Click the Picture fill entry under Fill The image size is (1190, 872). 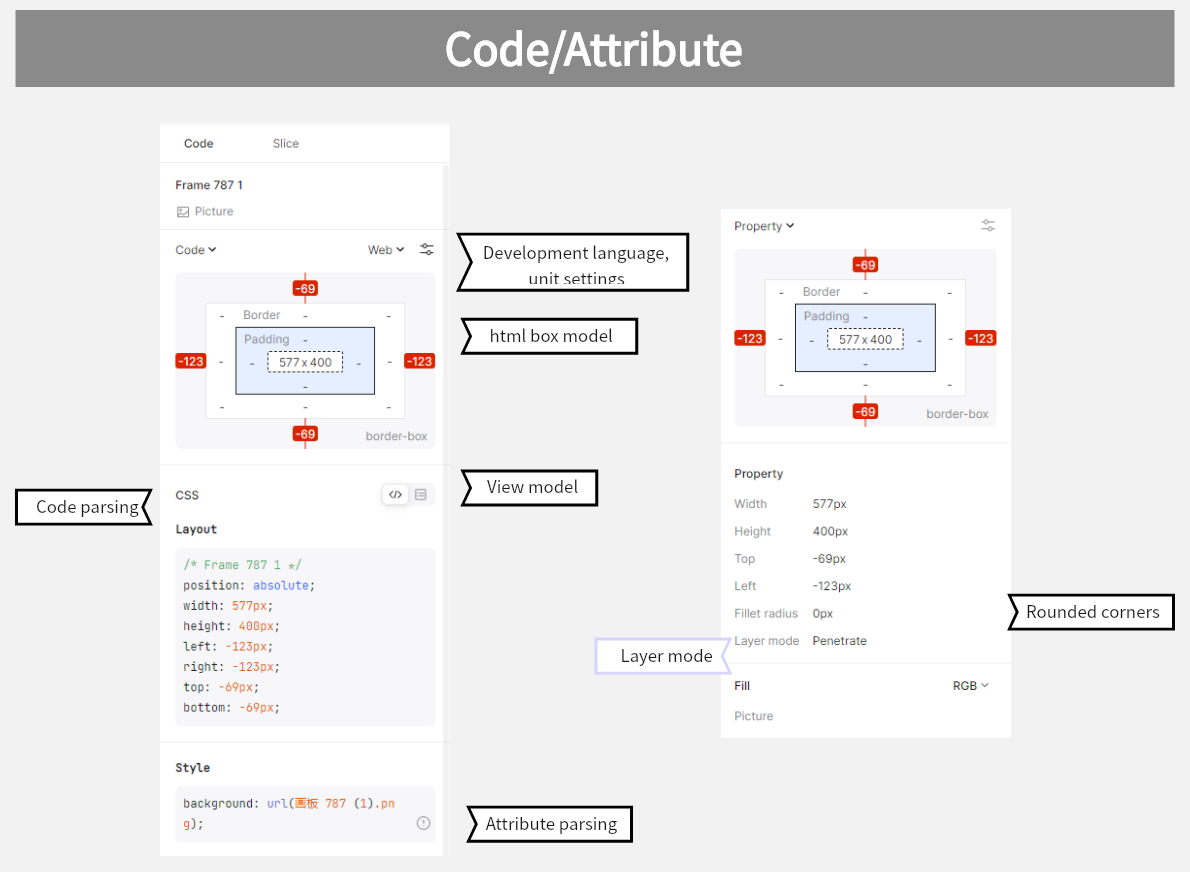(x=754, y=716)
